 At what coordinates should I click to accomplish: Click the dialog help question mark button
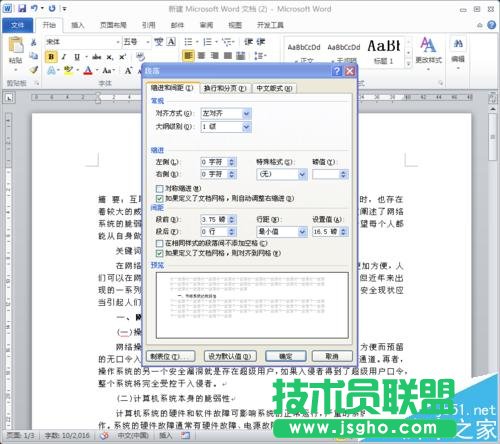(337, 71)
